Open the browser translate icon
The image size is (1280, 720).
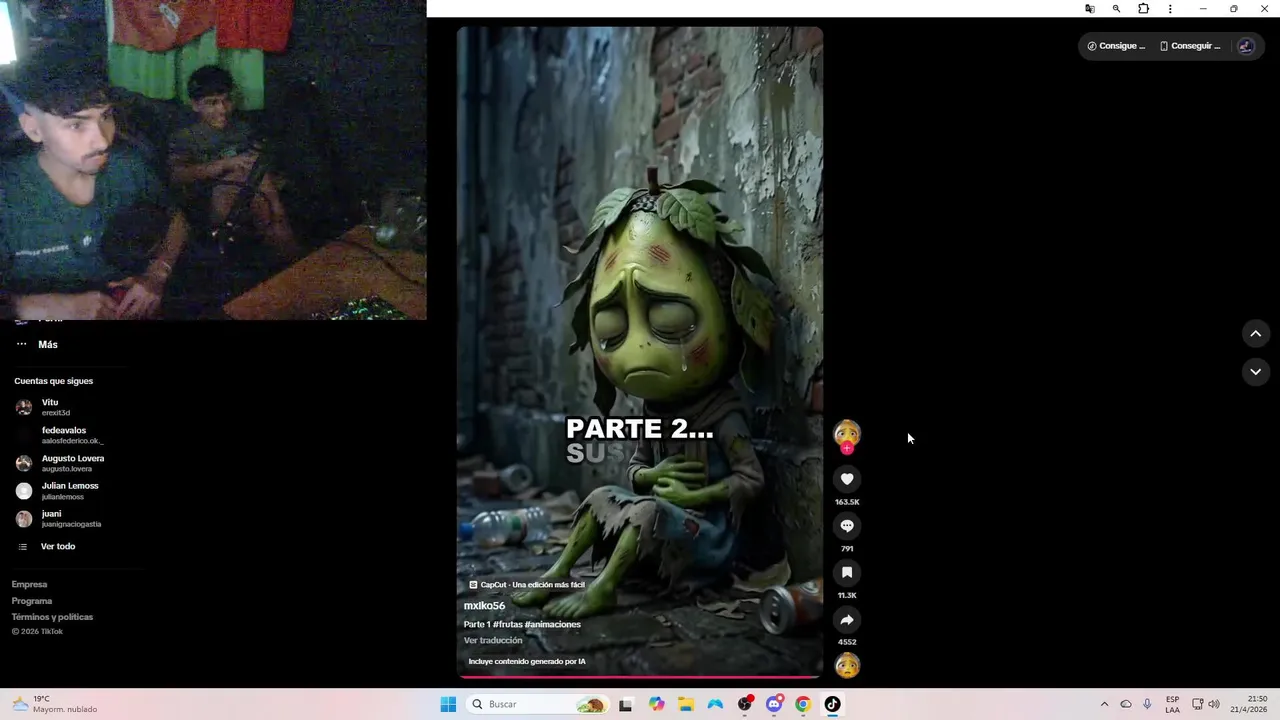(1090, 9)
